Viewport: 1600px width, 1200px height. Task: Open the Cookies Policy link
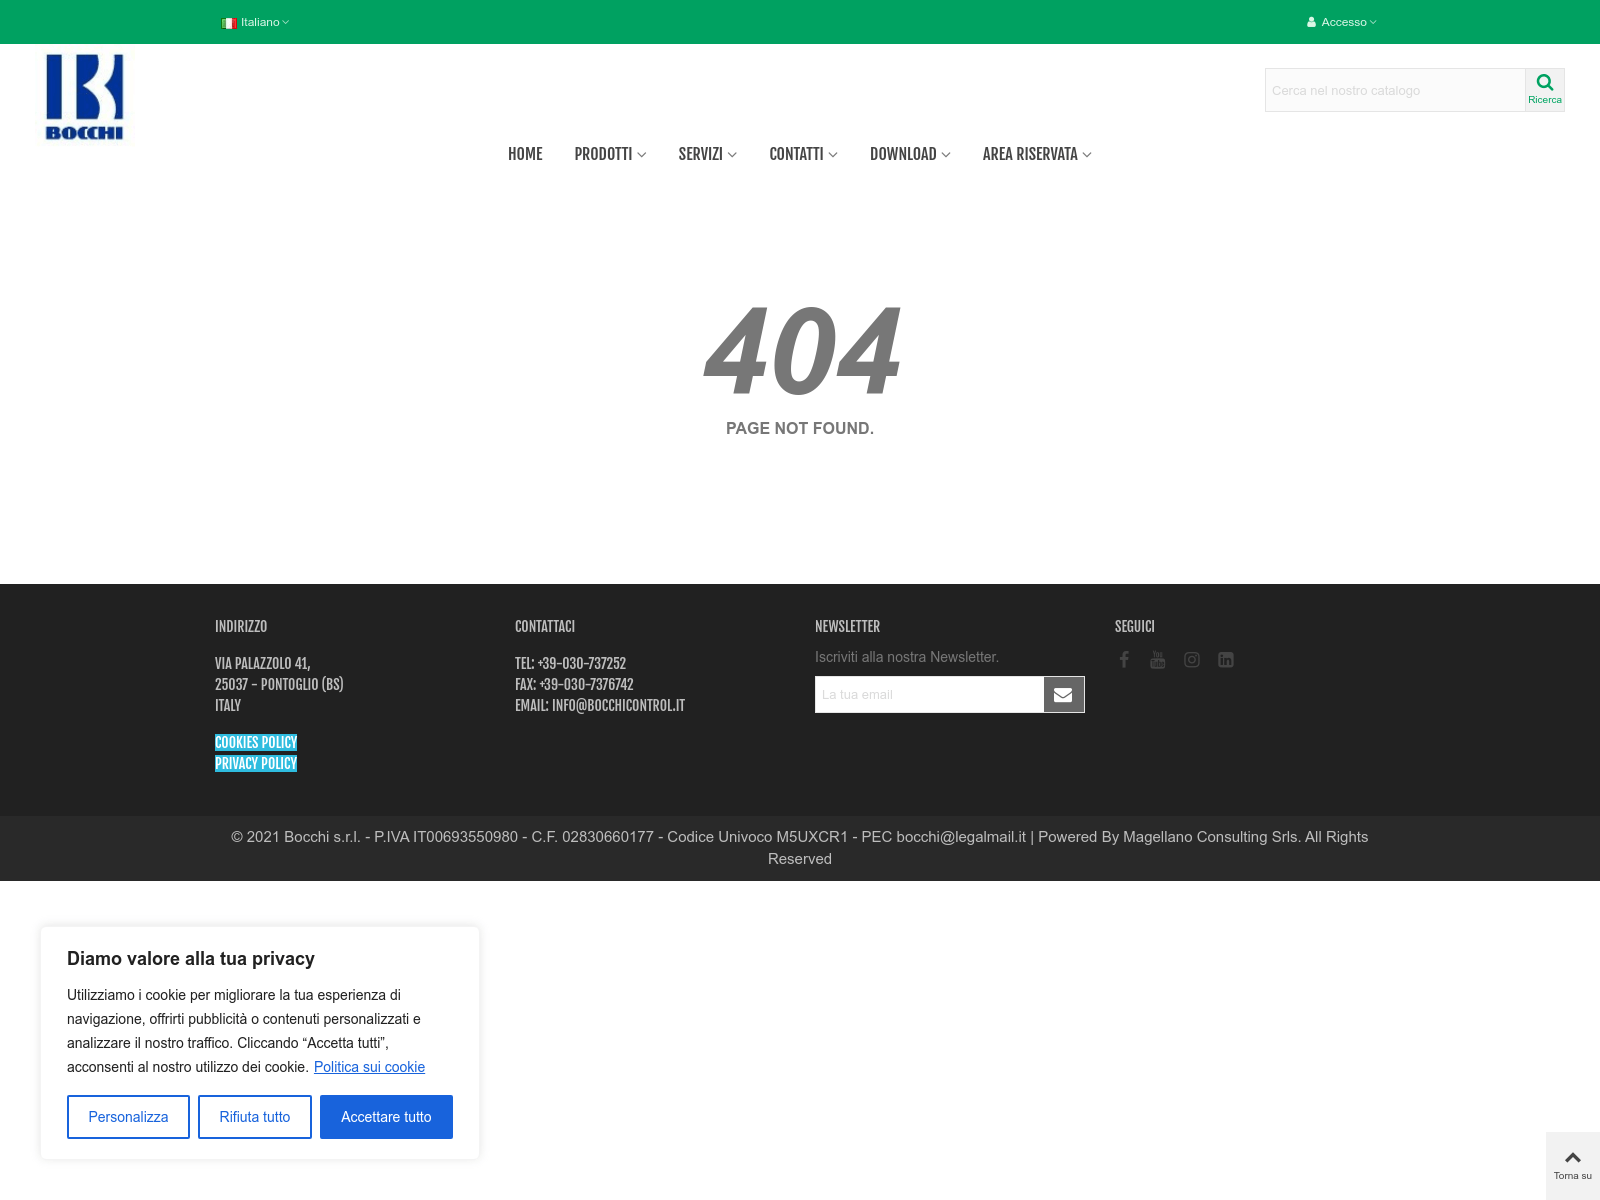coord(256,742)
